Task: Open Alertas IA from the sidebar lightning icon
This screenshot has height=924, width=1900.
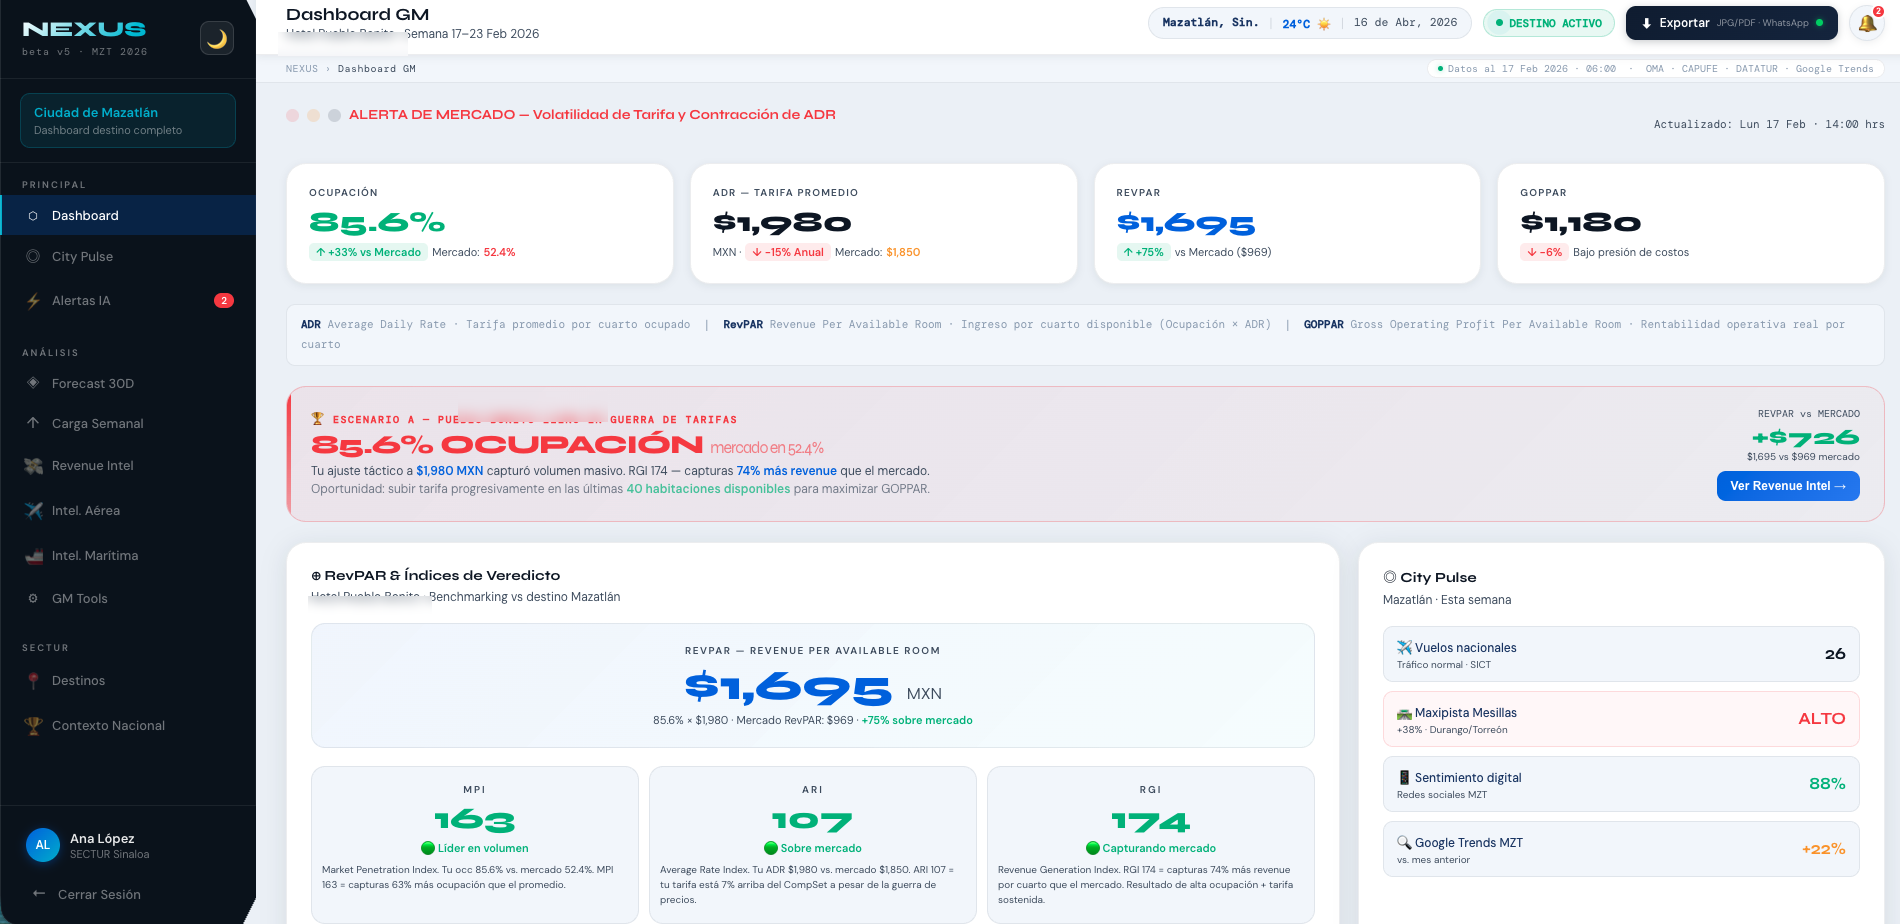Action: coord(33,300)
